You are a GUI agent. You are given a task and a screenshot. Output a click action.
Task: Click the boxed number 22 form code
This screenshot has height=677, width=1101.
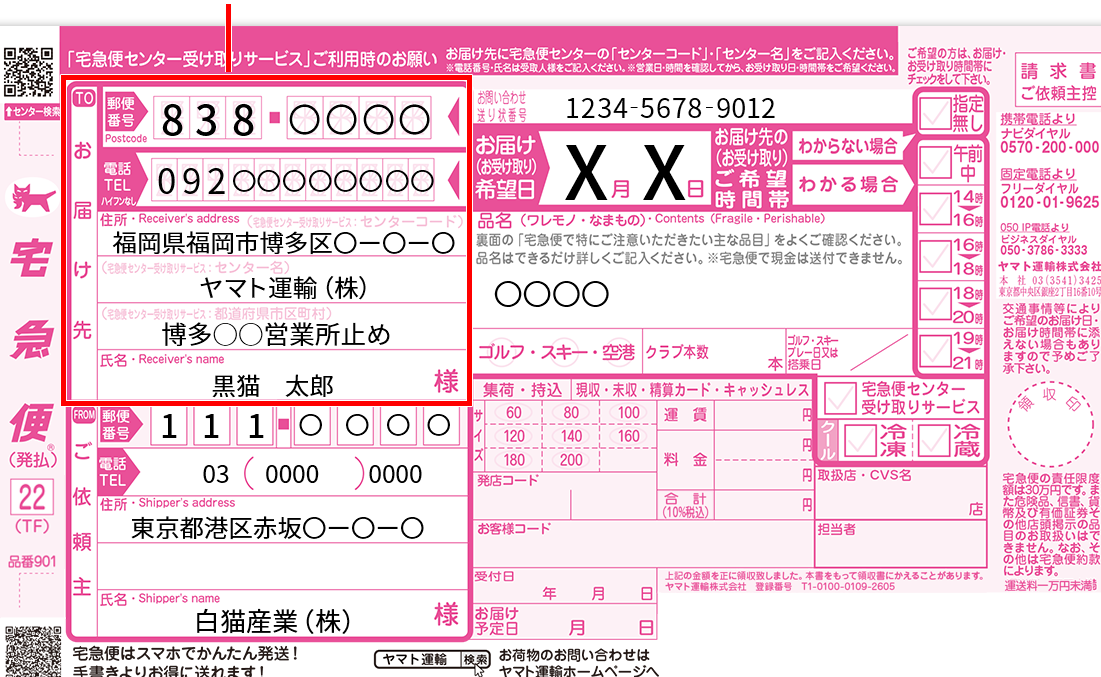pos(32,498)
